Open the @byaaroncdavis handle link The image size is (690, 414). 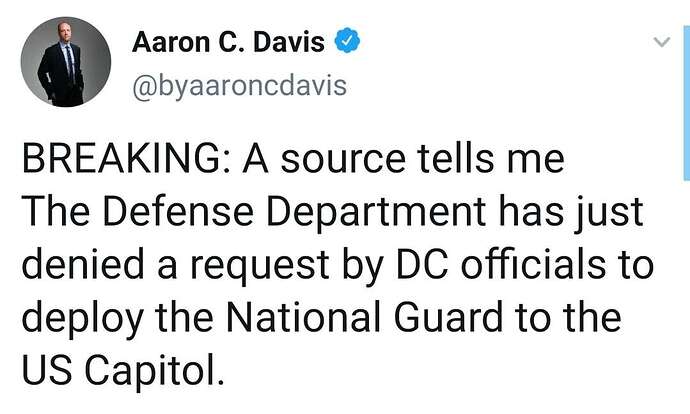tap(239, 86)
